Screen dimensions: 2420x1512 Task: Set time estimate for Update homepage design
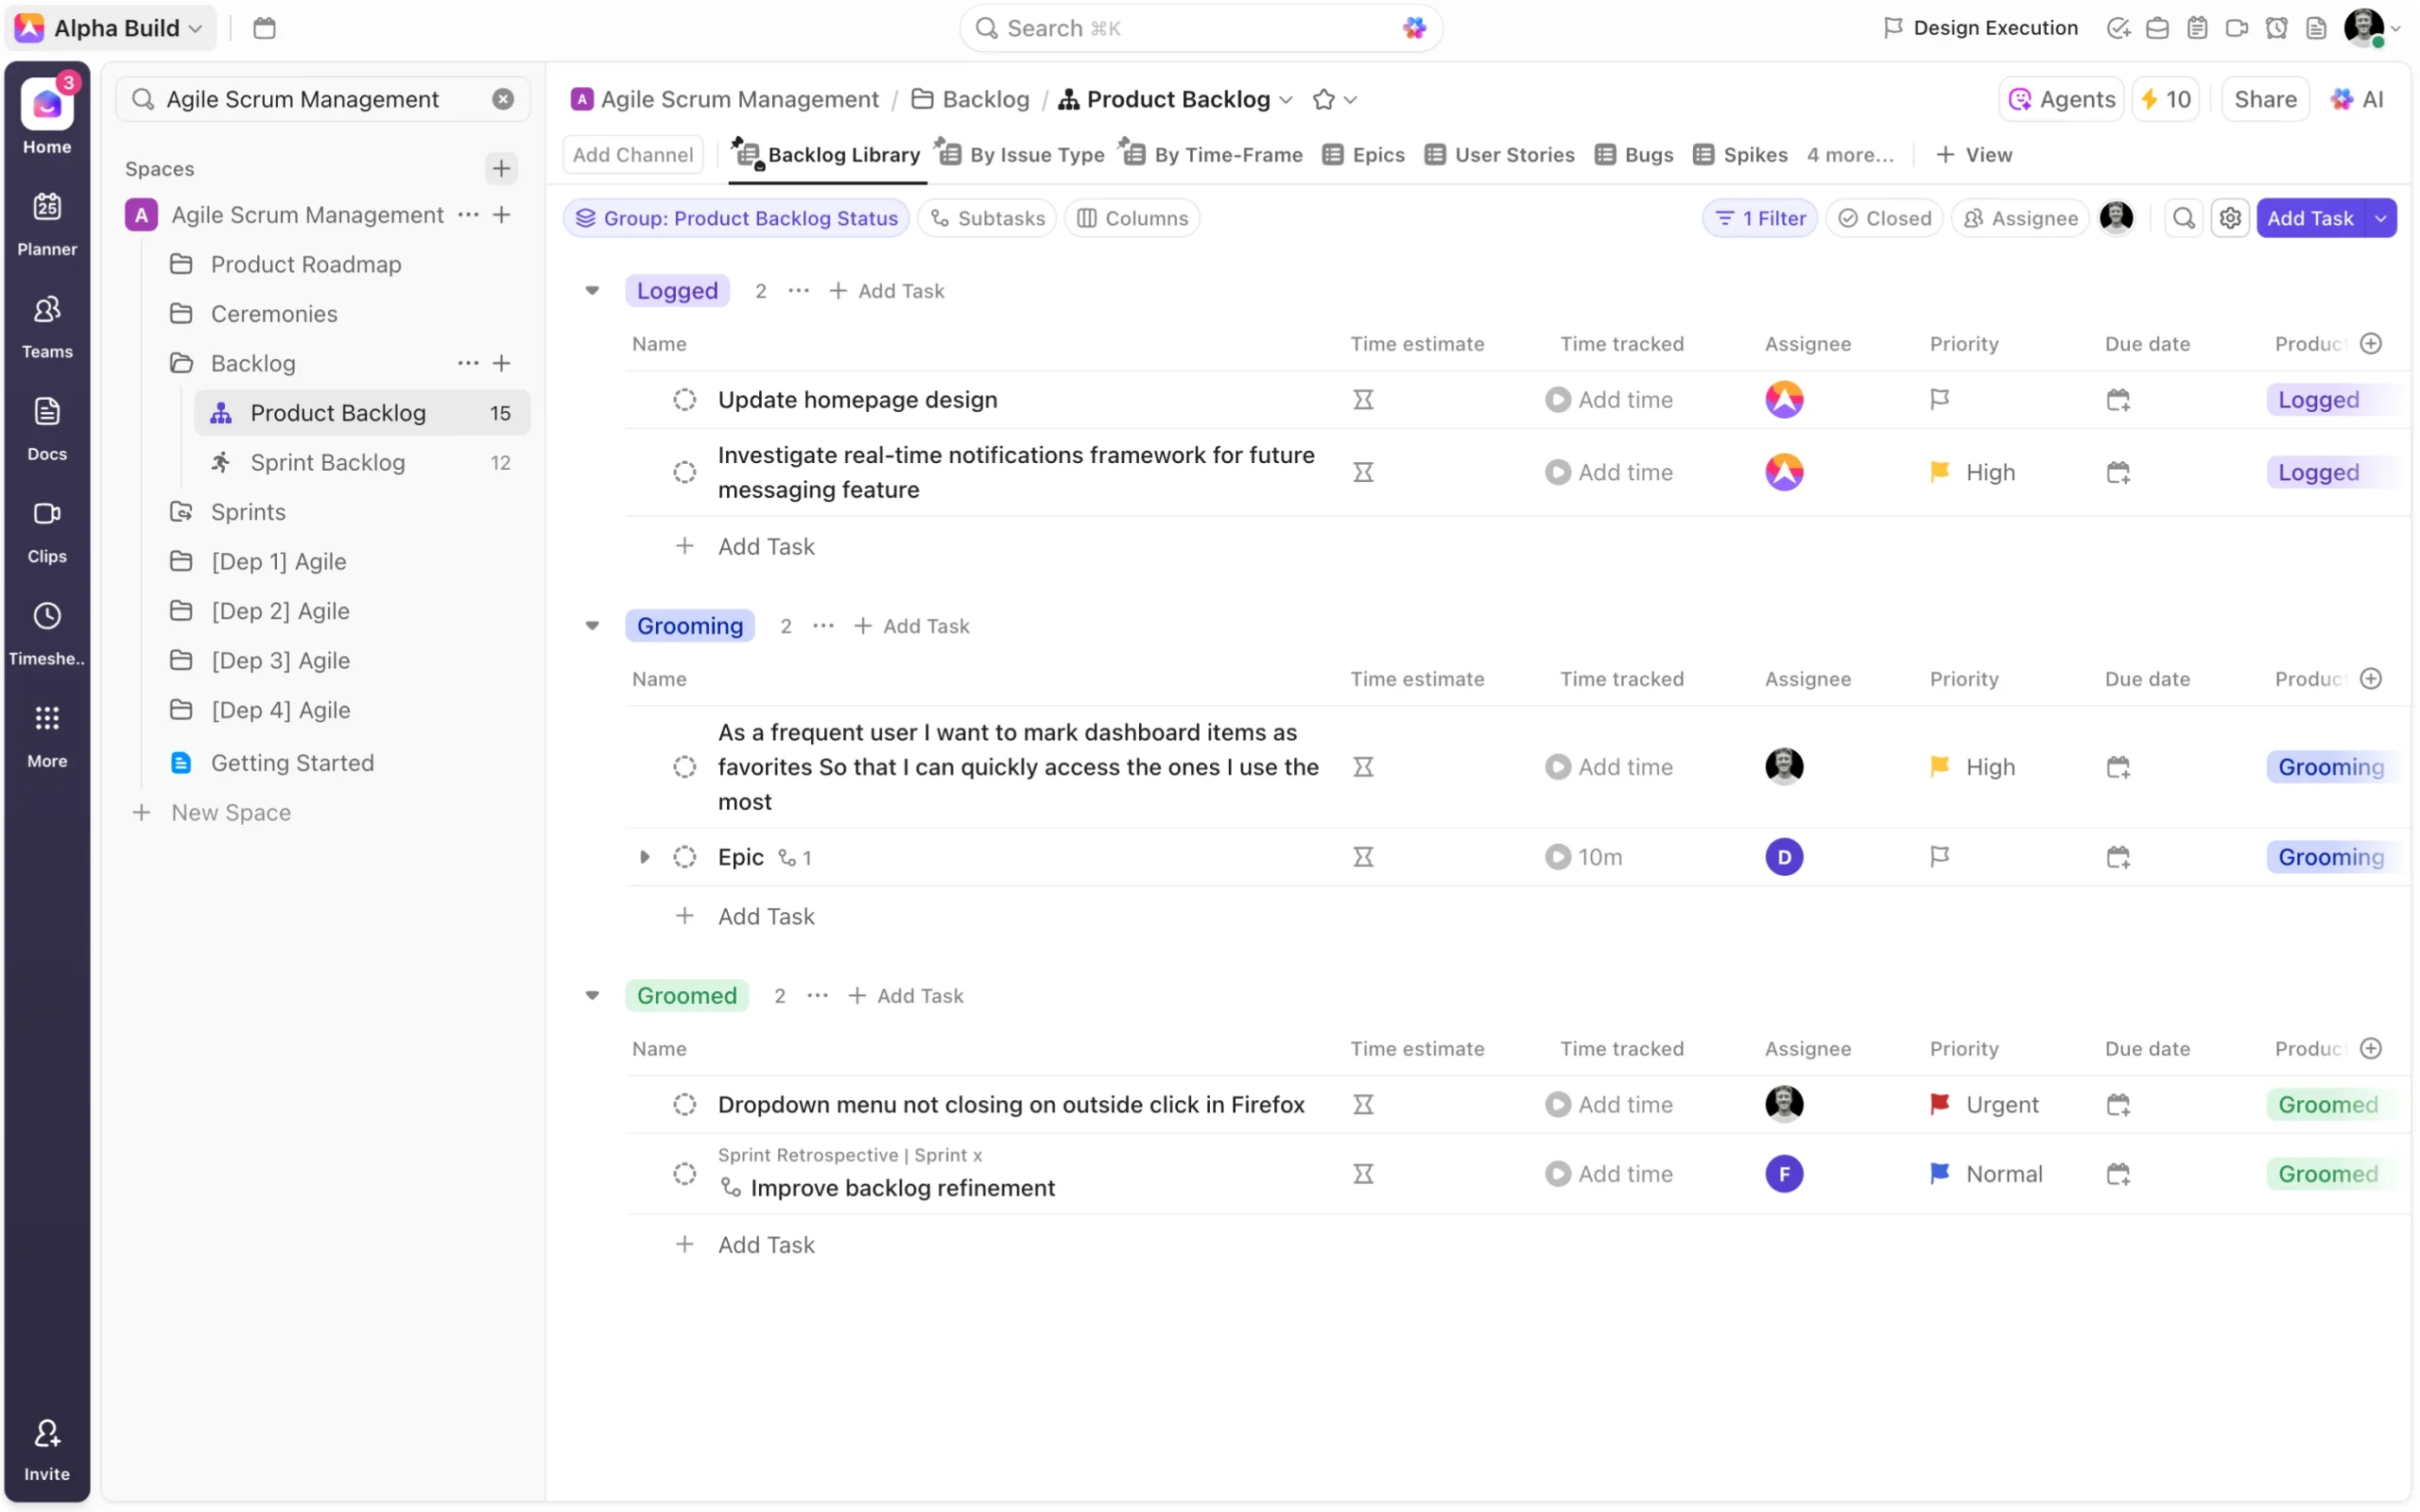[1362, 400]
